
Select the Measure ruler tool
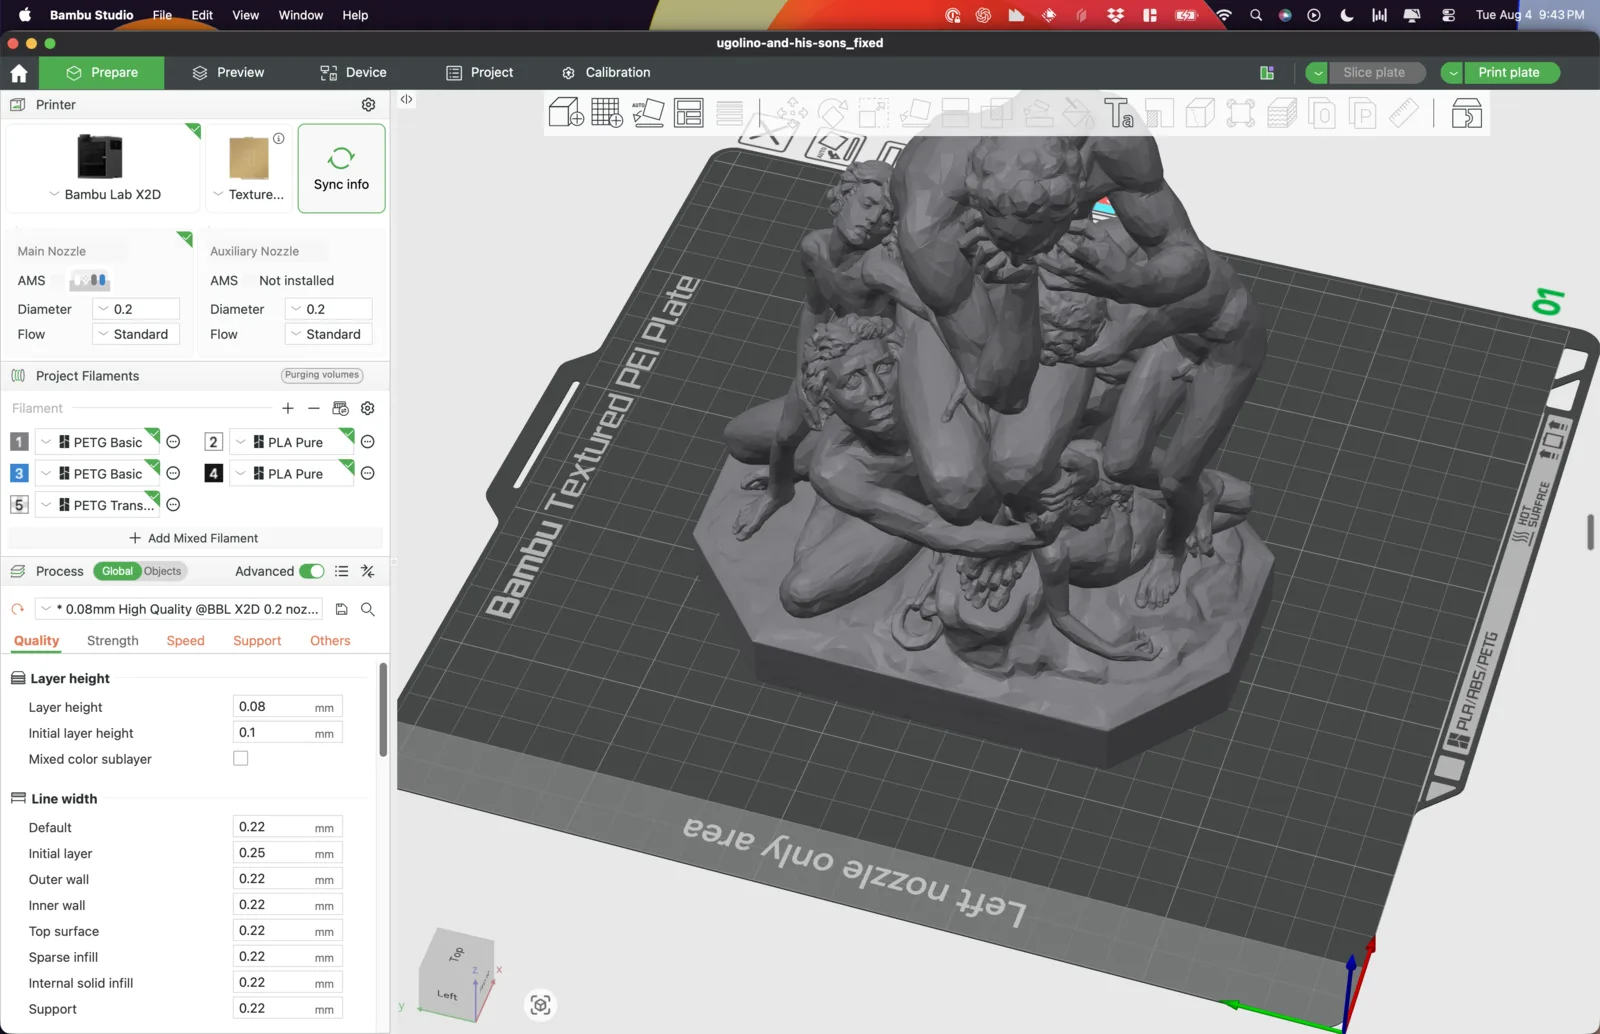[1404, 113]
